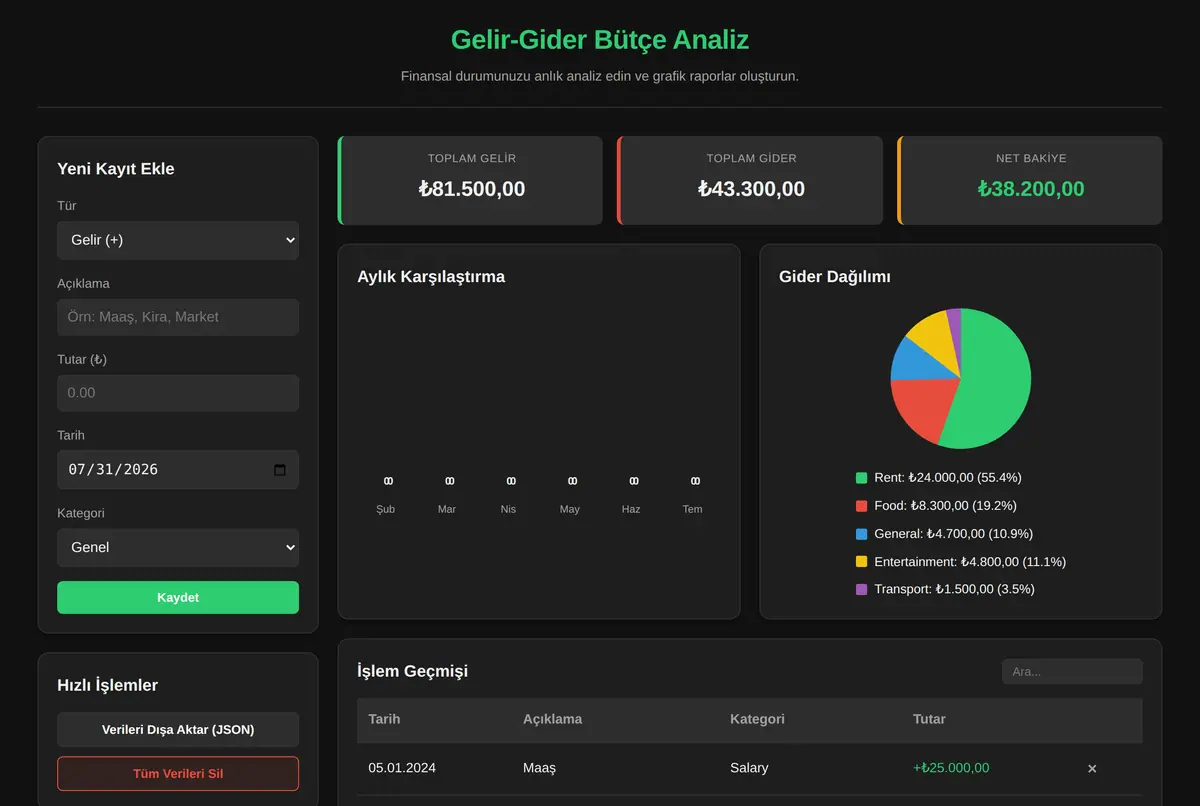Click the Tutar column header

pos(929,719)
